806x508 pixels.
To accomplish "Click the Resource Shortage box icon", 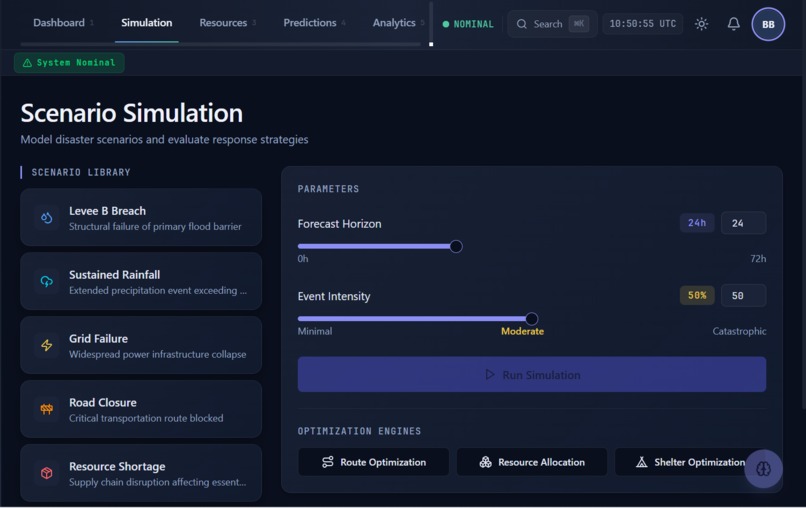I will (x=46, y=473).
